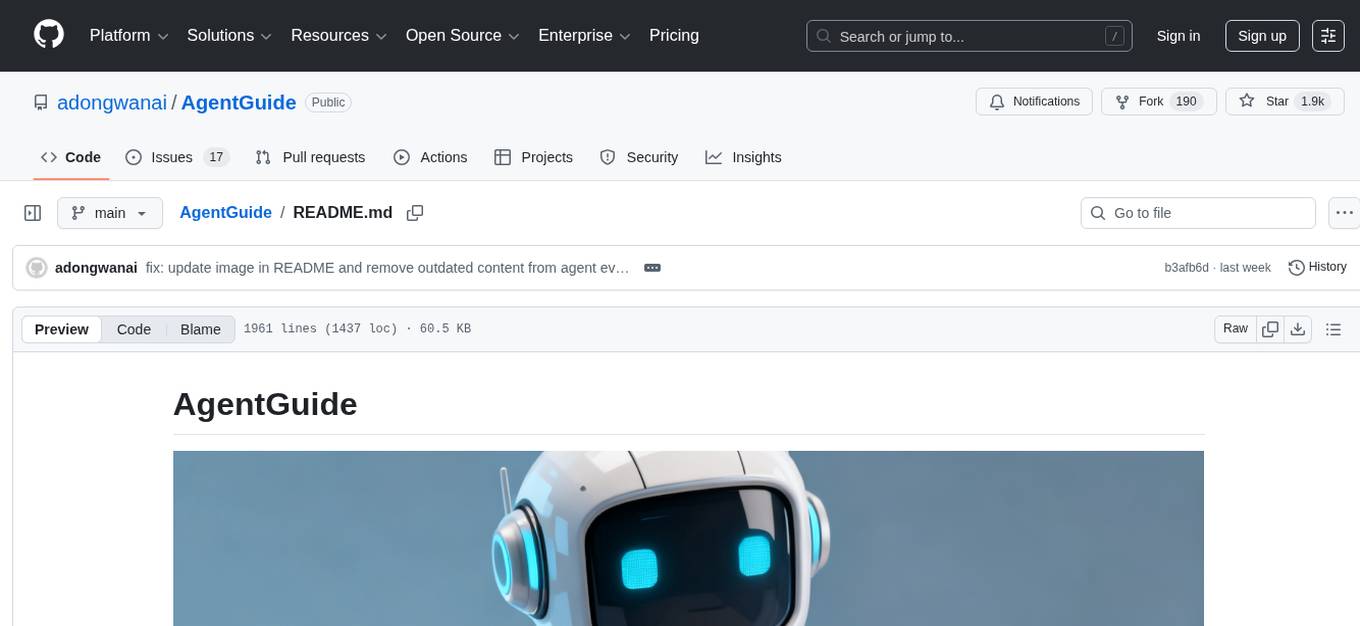This screenshot has width=1360, height=626.
Task: Click the Go to file search field
Action: [1197, 212]
